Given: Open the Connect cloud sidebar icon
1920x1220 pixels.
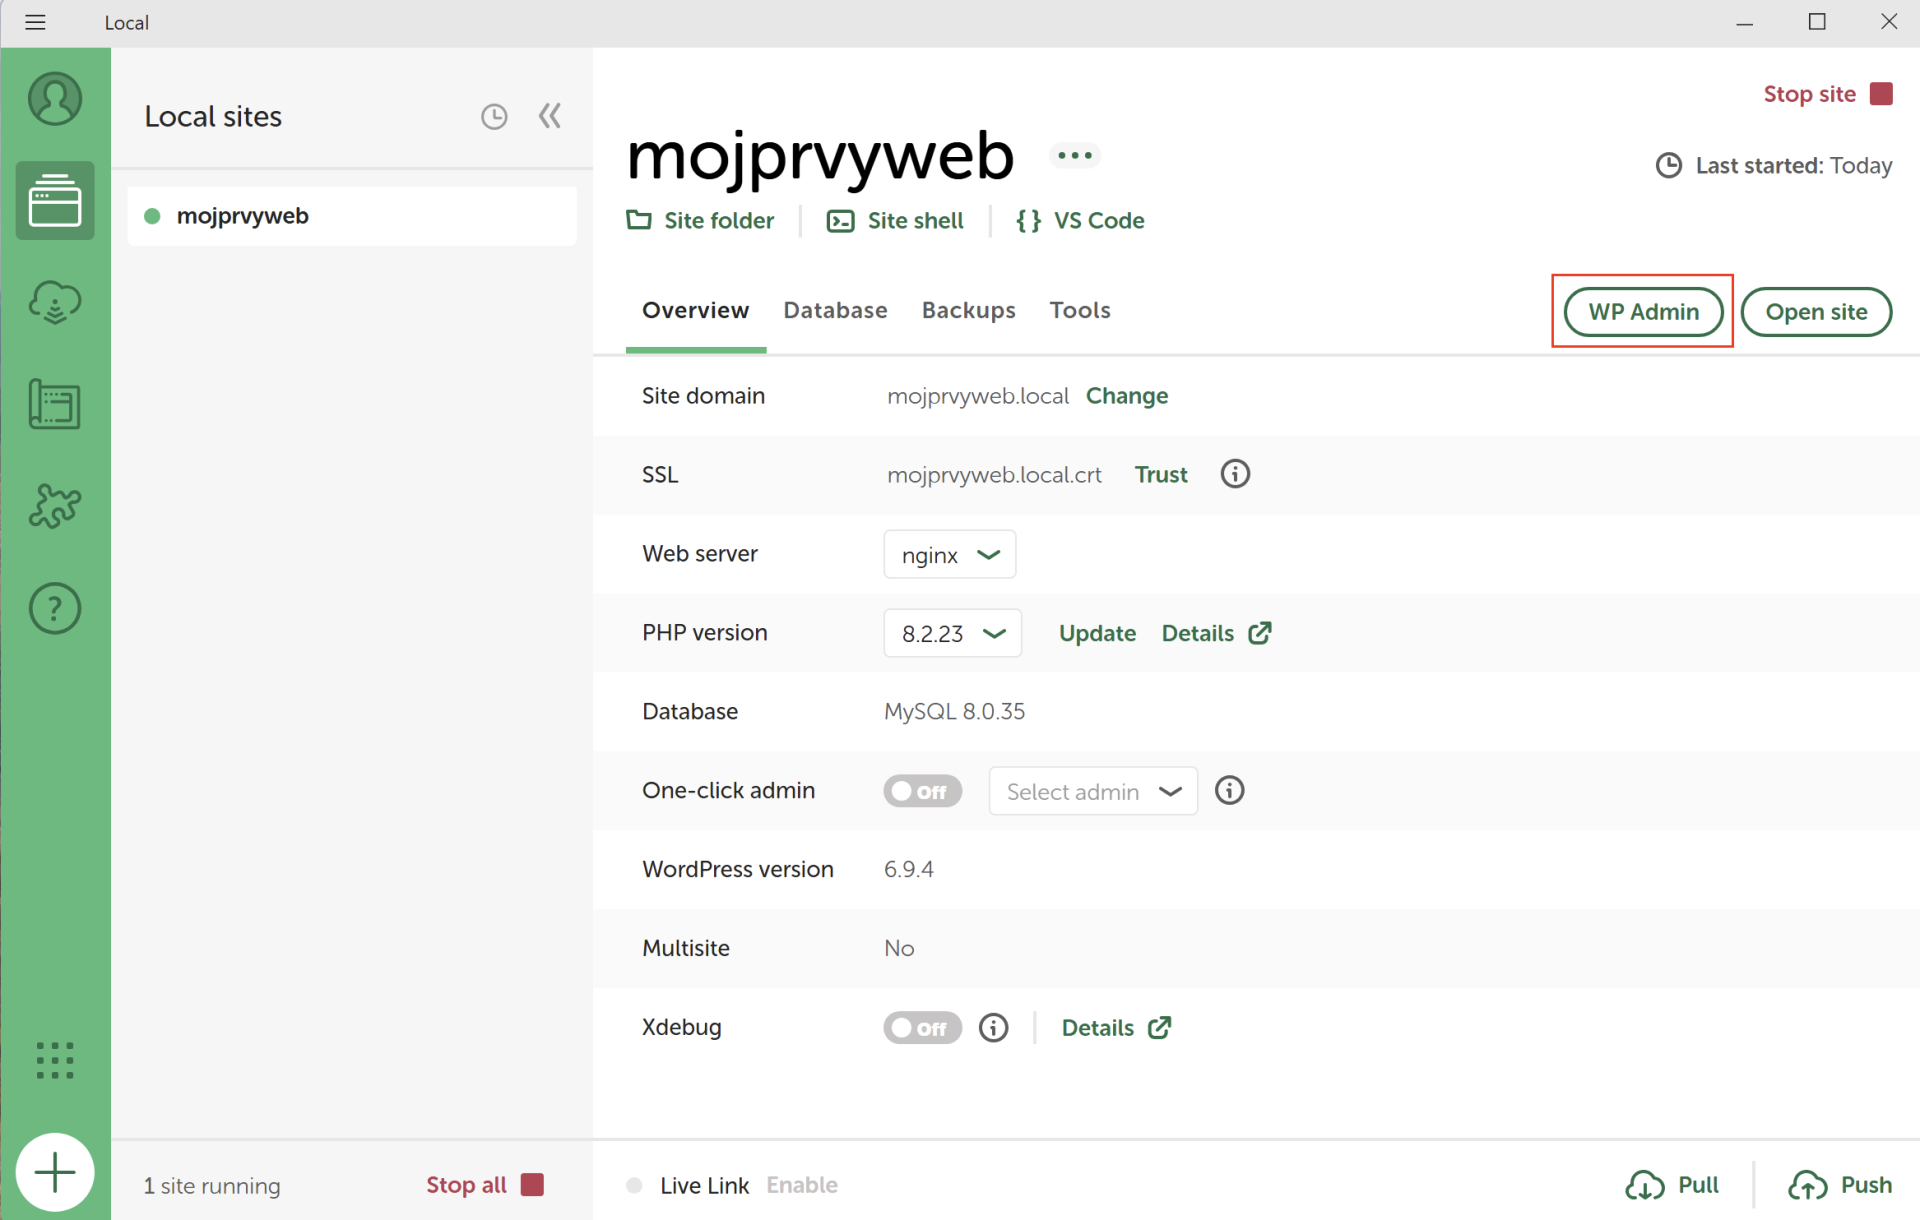Looking at the screenshot, I should click(55, 302).
